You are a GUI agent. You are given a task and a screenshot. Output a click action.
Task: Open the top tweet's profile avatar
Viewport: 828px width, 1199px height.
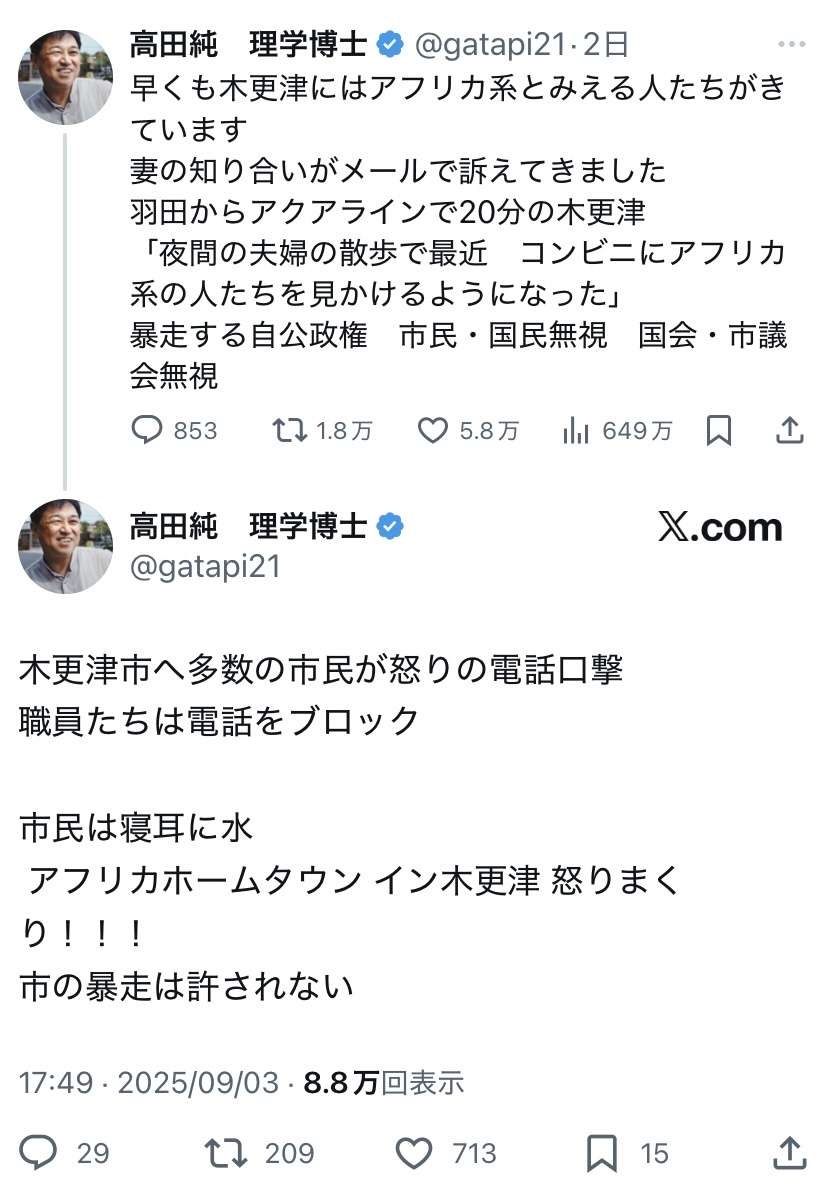click(x=66, y=77)
